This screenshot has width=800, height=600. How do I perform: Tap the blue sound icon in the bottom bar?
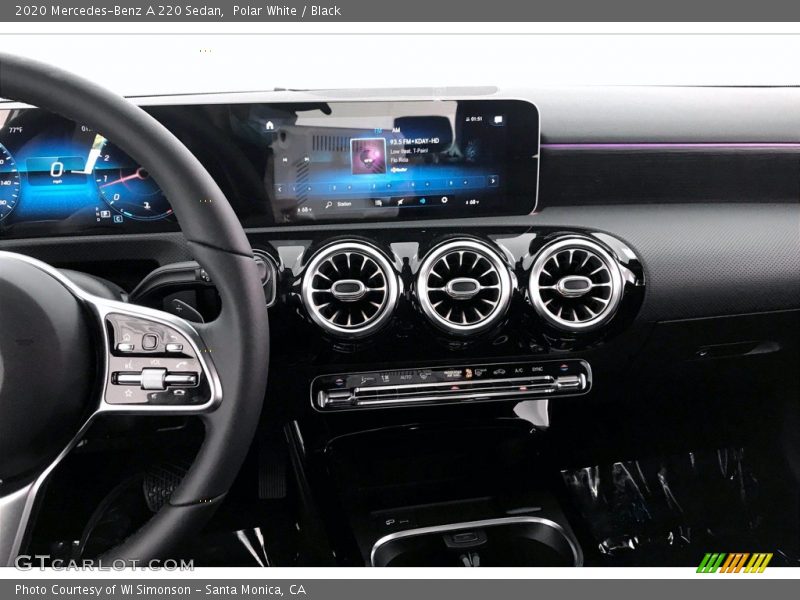pyautogui.click(x=422, y=201)
